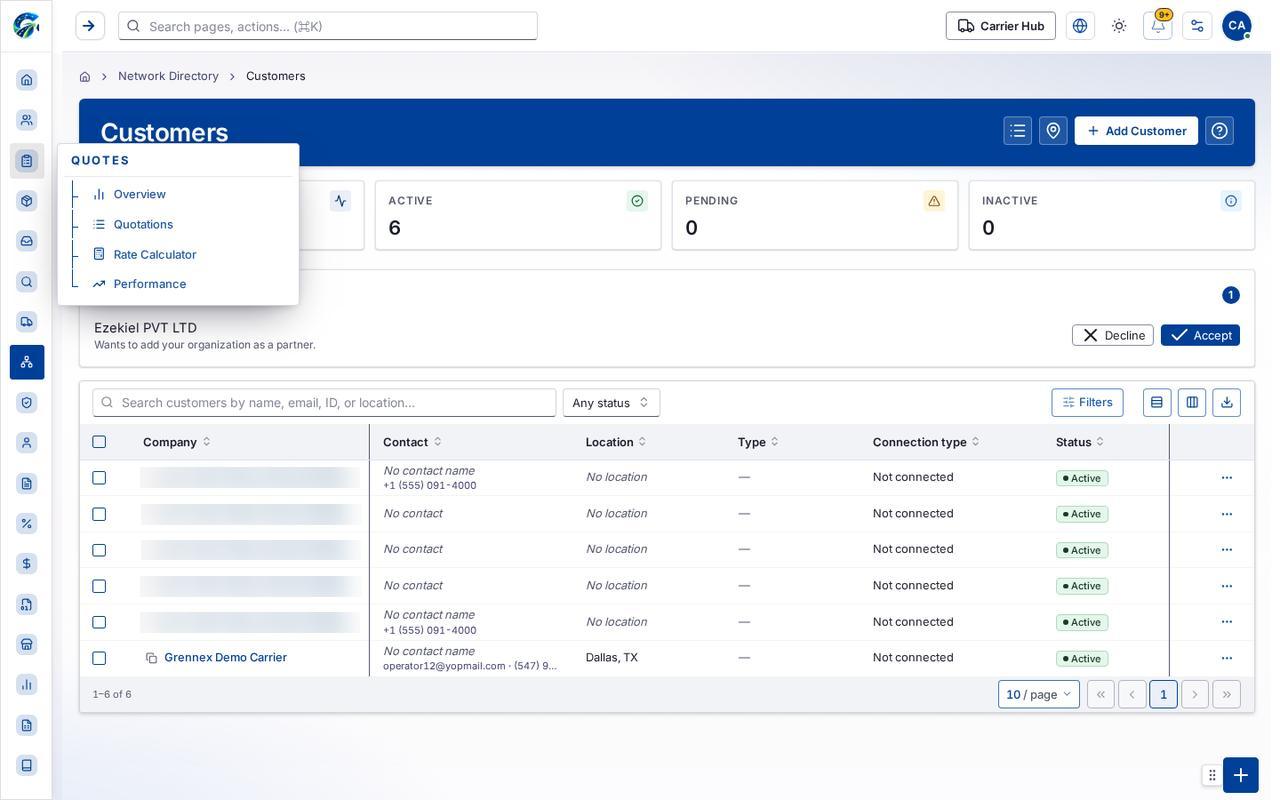Image resolution: width=1280 pixels, height=800 pixels.
Task: Sort by the Status column
Action: 1080,442
